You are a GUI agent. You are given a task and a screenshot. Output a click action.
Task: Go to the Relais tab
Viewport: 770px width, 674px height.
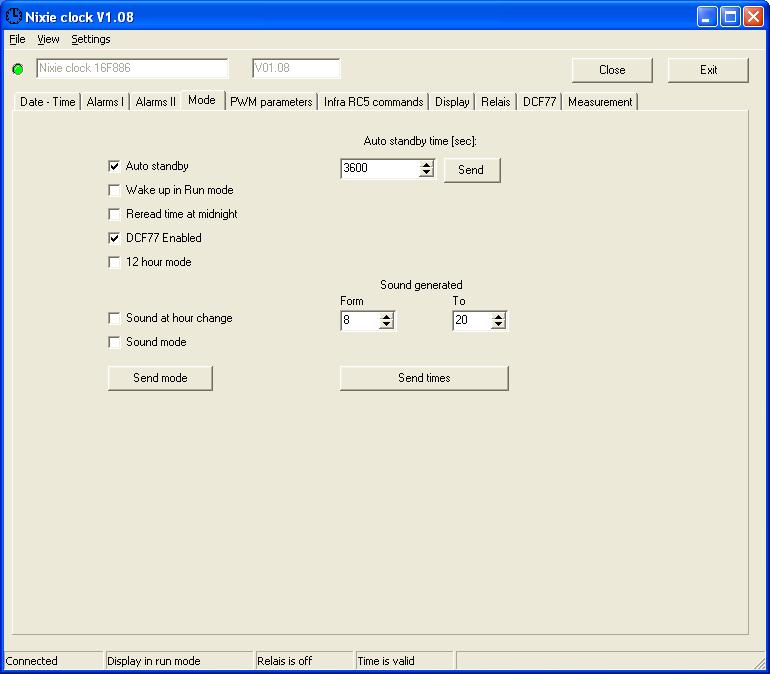click(495, 102)
